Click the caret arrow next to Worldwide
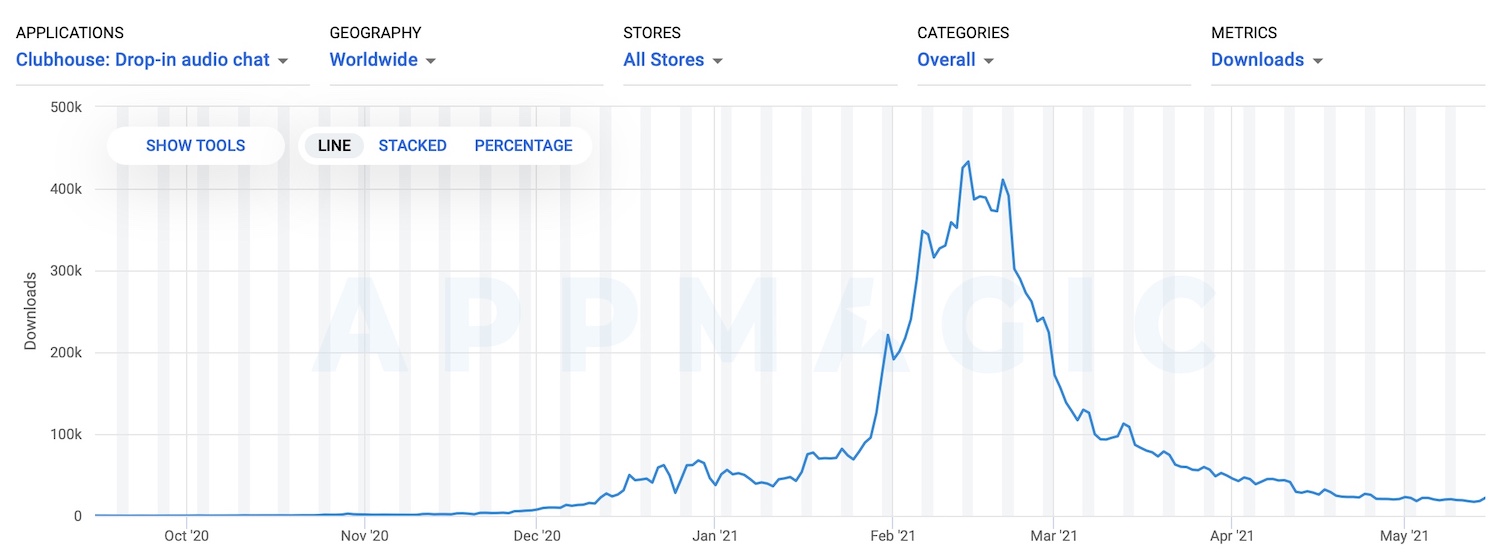 pyautogui.click(x=431, y=61)
